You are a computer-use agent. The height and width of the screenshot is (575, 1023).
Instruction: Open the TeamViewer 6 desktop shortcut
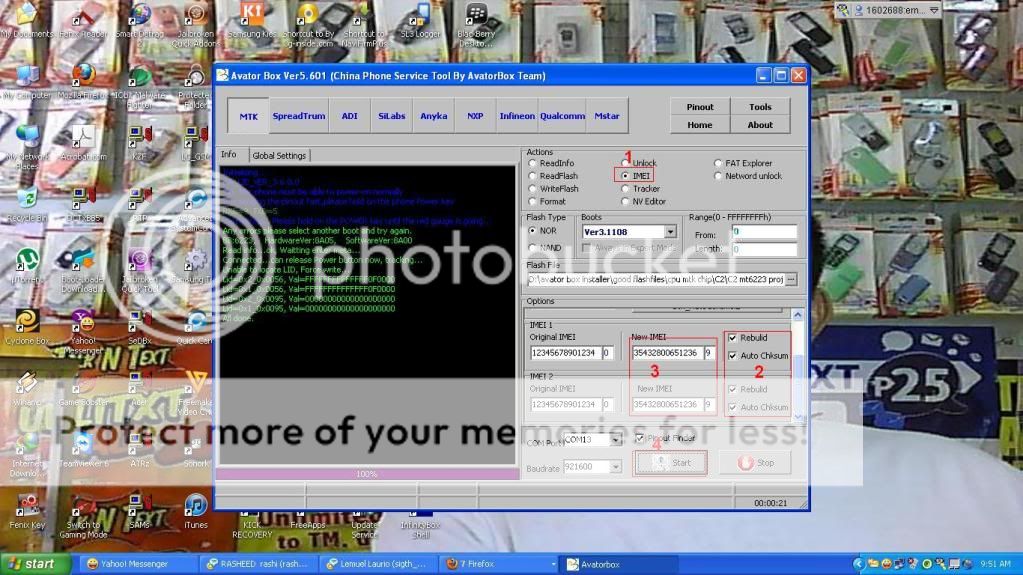tap(84, 444)
